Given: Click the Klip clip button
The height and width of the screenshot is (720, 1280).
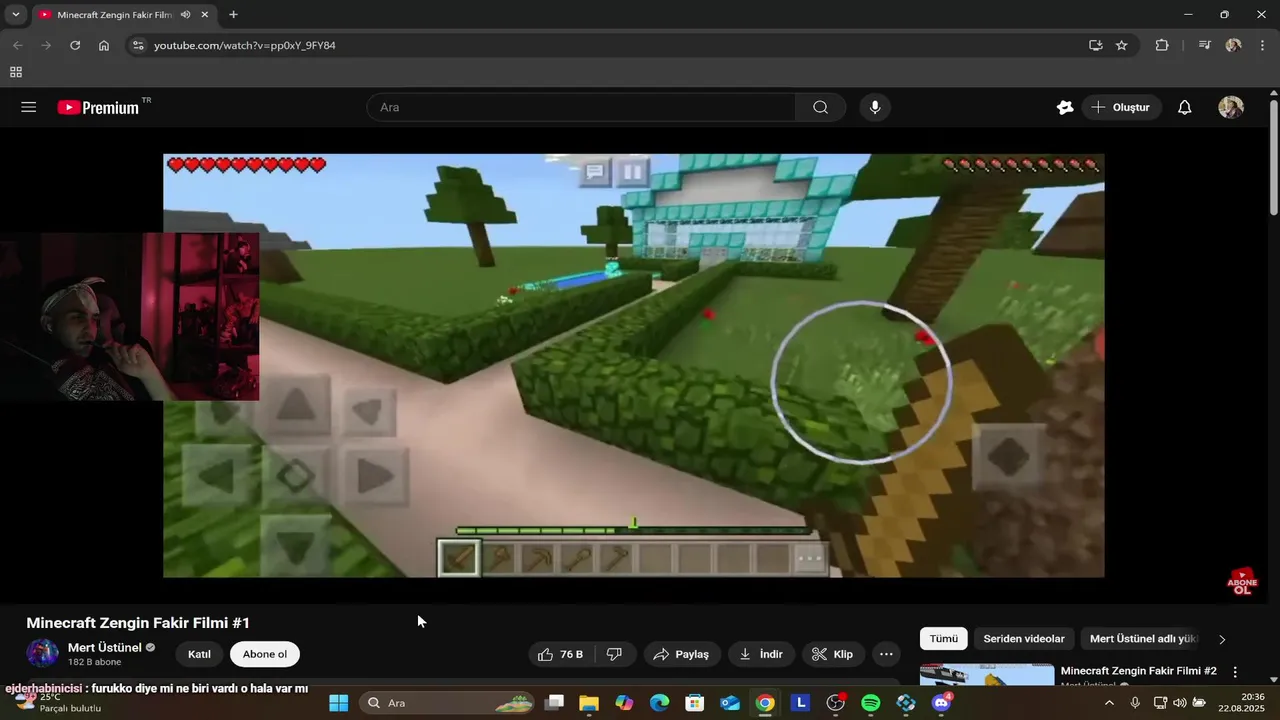Looking at the screenshot, I should 832,654.
